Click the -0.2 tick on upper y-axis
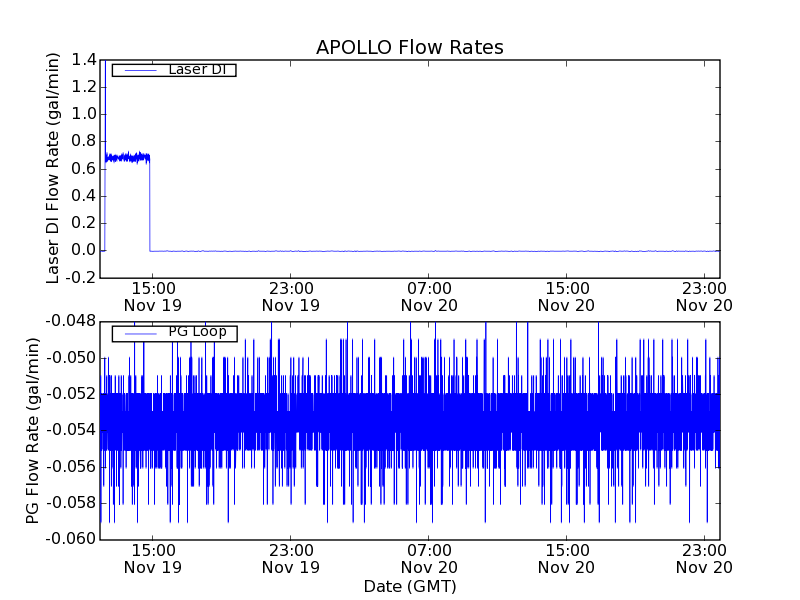 tap(80, 278)
